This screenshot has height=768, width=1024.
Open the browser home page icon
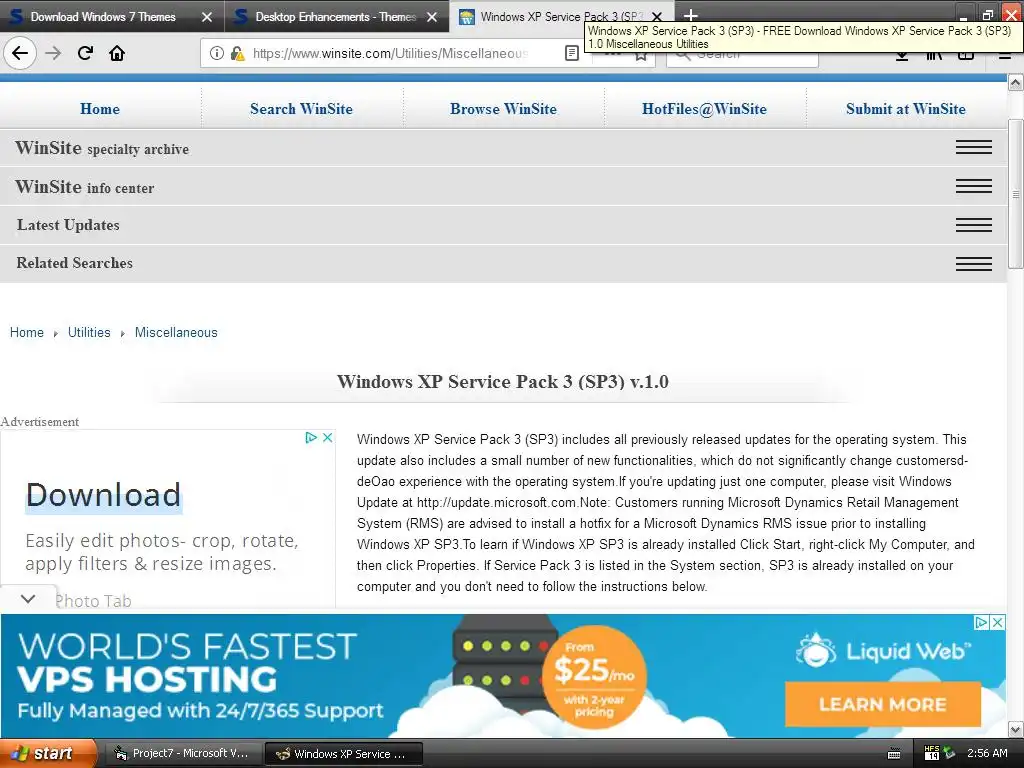117,53
